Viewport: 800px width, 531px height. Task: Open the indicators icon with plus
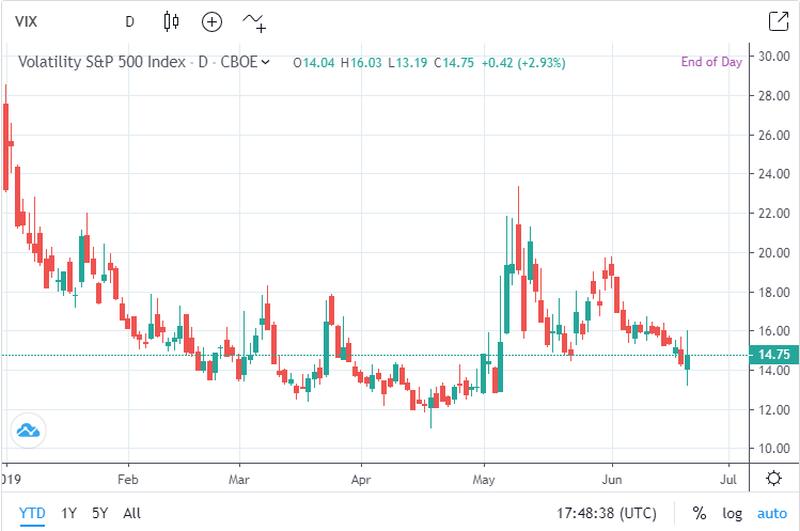[254, 22]
